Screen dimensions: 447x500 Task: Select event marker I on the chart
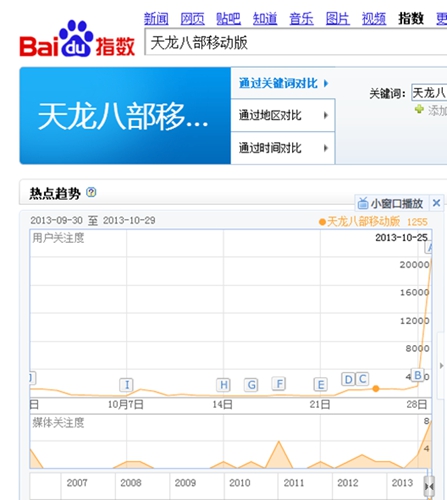pos(127,385)
